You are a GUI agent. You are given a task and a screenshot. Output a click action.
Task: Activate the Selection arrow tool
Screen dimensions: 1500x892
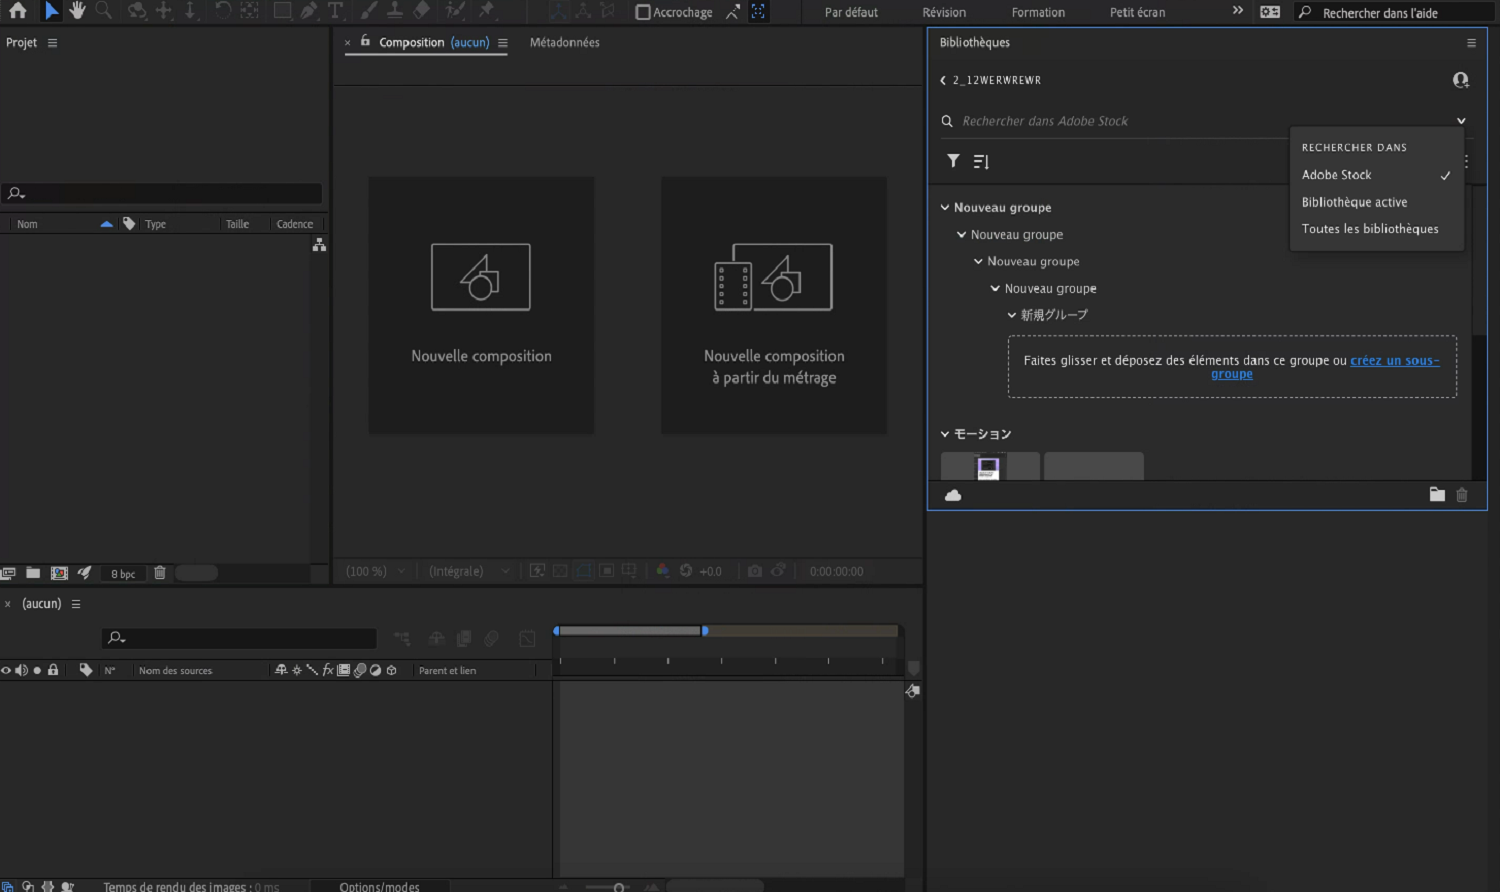[x=51, y=11]
